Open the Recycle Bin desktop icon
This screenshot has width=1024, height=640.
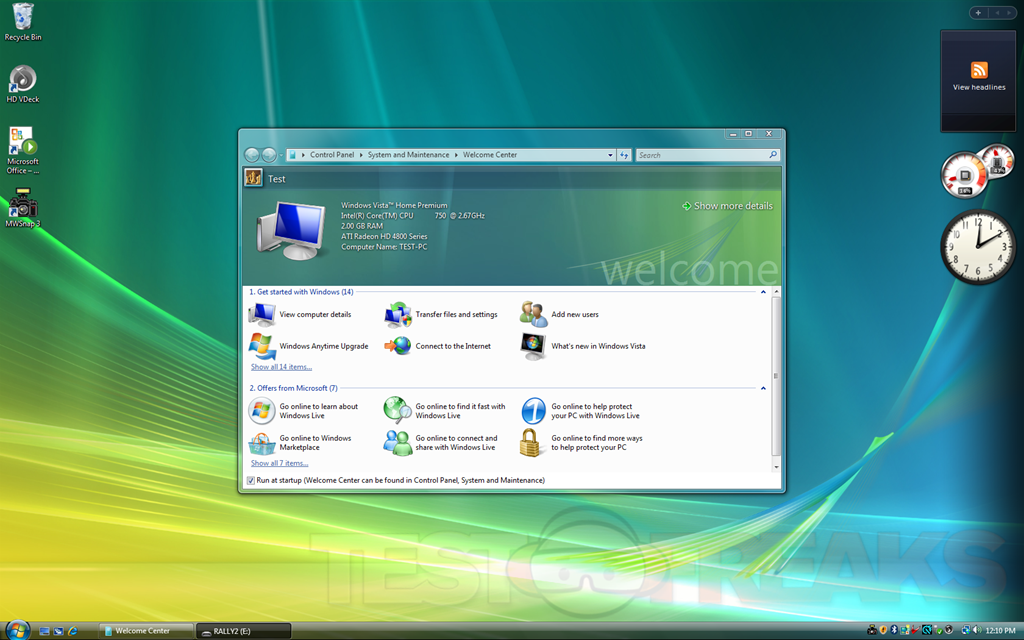pos(22,18)
